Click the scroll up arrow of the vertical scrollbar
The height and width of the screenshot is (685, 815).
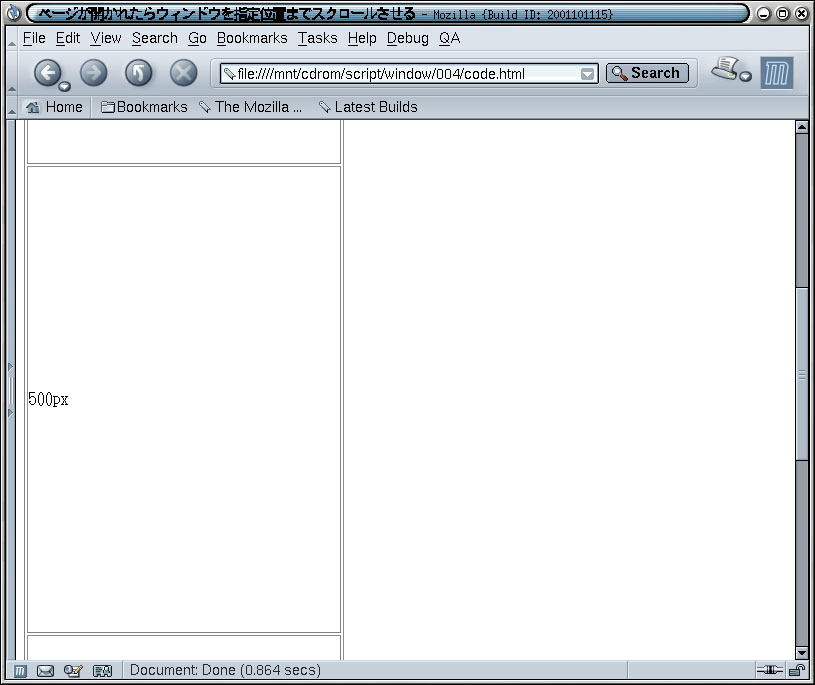tap(801, 127)
